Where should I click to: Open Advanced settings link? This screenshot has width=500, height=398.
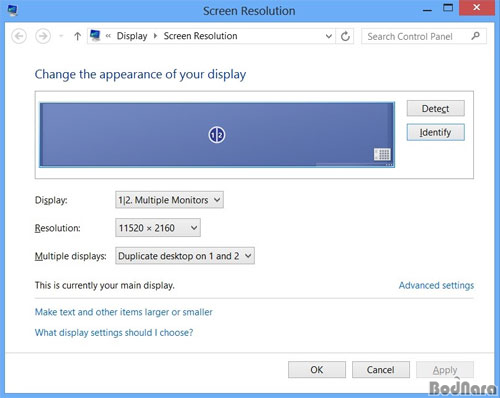[x=436, y=286]
